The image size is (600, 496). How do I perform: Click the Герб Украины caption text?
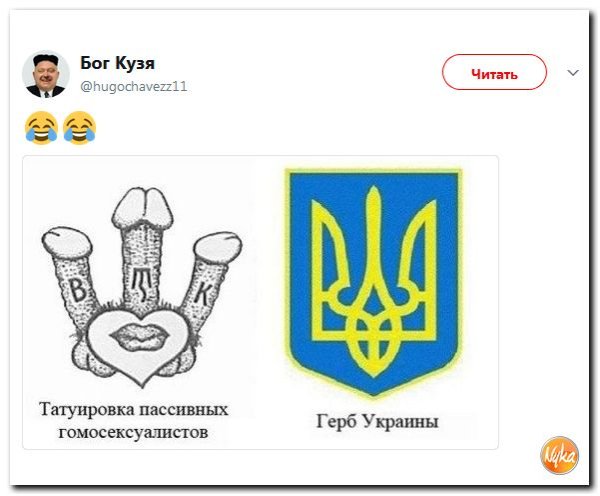377,422
